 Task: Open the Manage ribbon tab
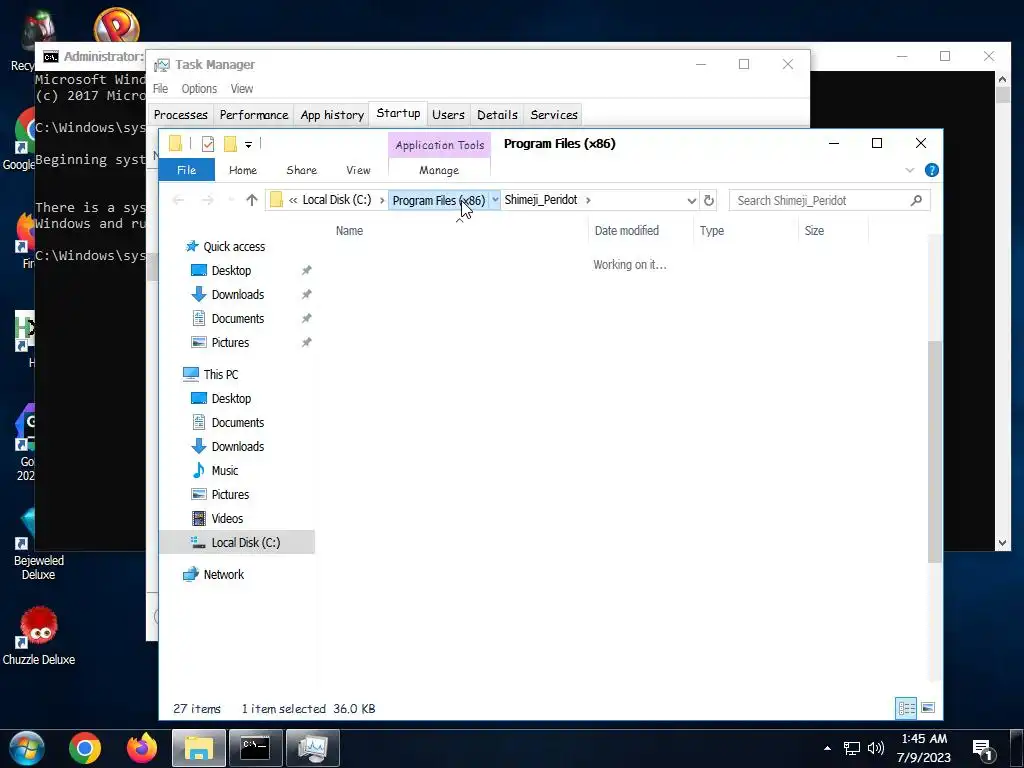point(439,170)
